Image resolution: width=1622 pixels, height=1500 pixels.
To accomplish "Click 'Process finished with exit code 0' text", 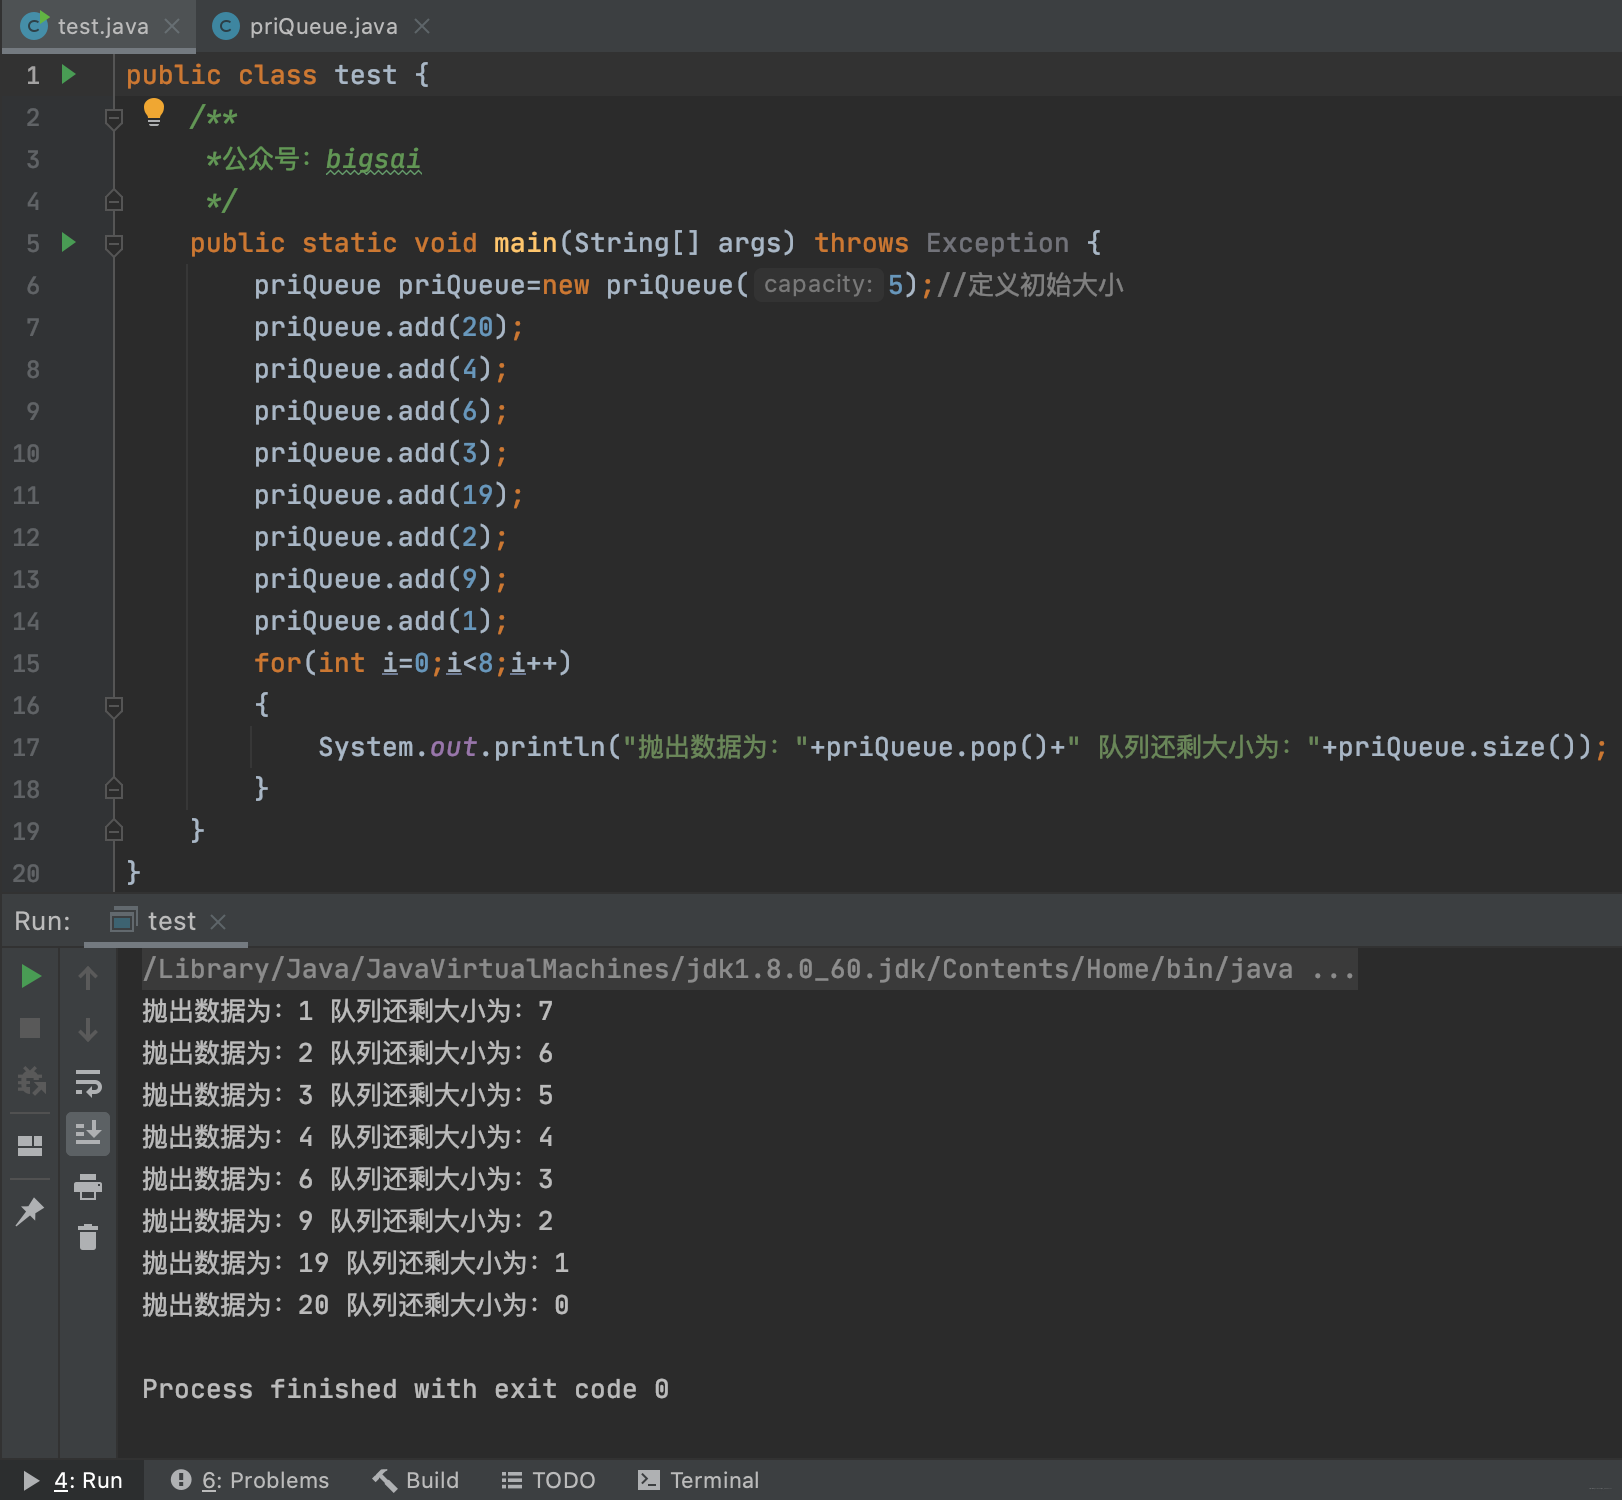I will (406, 1389).
